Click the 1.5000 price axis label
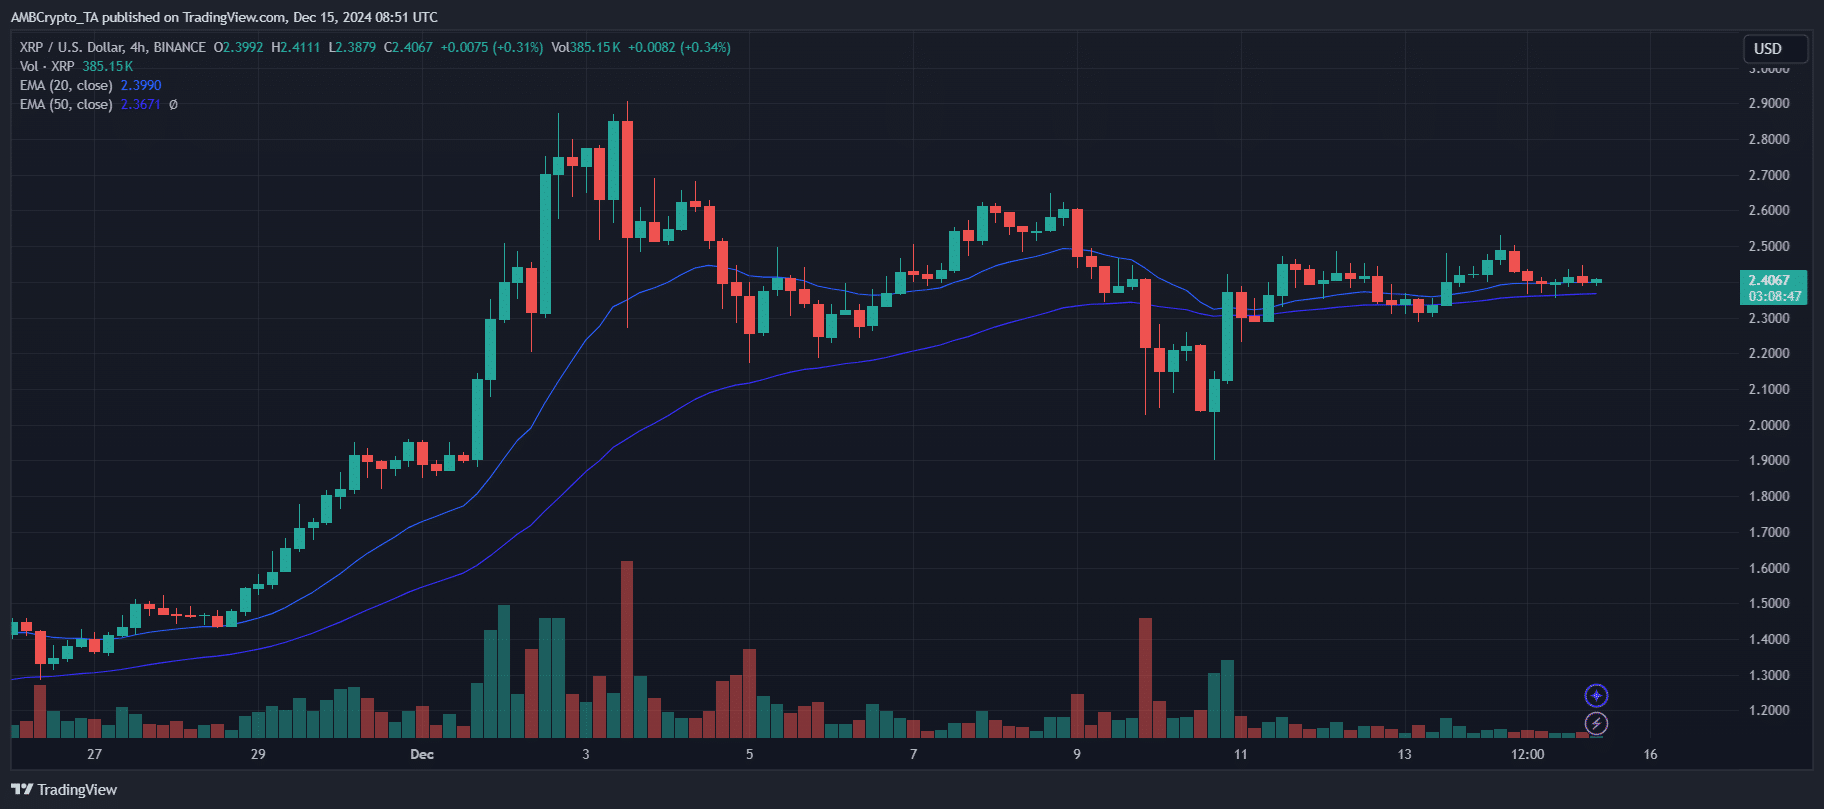This screenshot has height=809, width=1824. point(1768,603)
